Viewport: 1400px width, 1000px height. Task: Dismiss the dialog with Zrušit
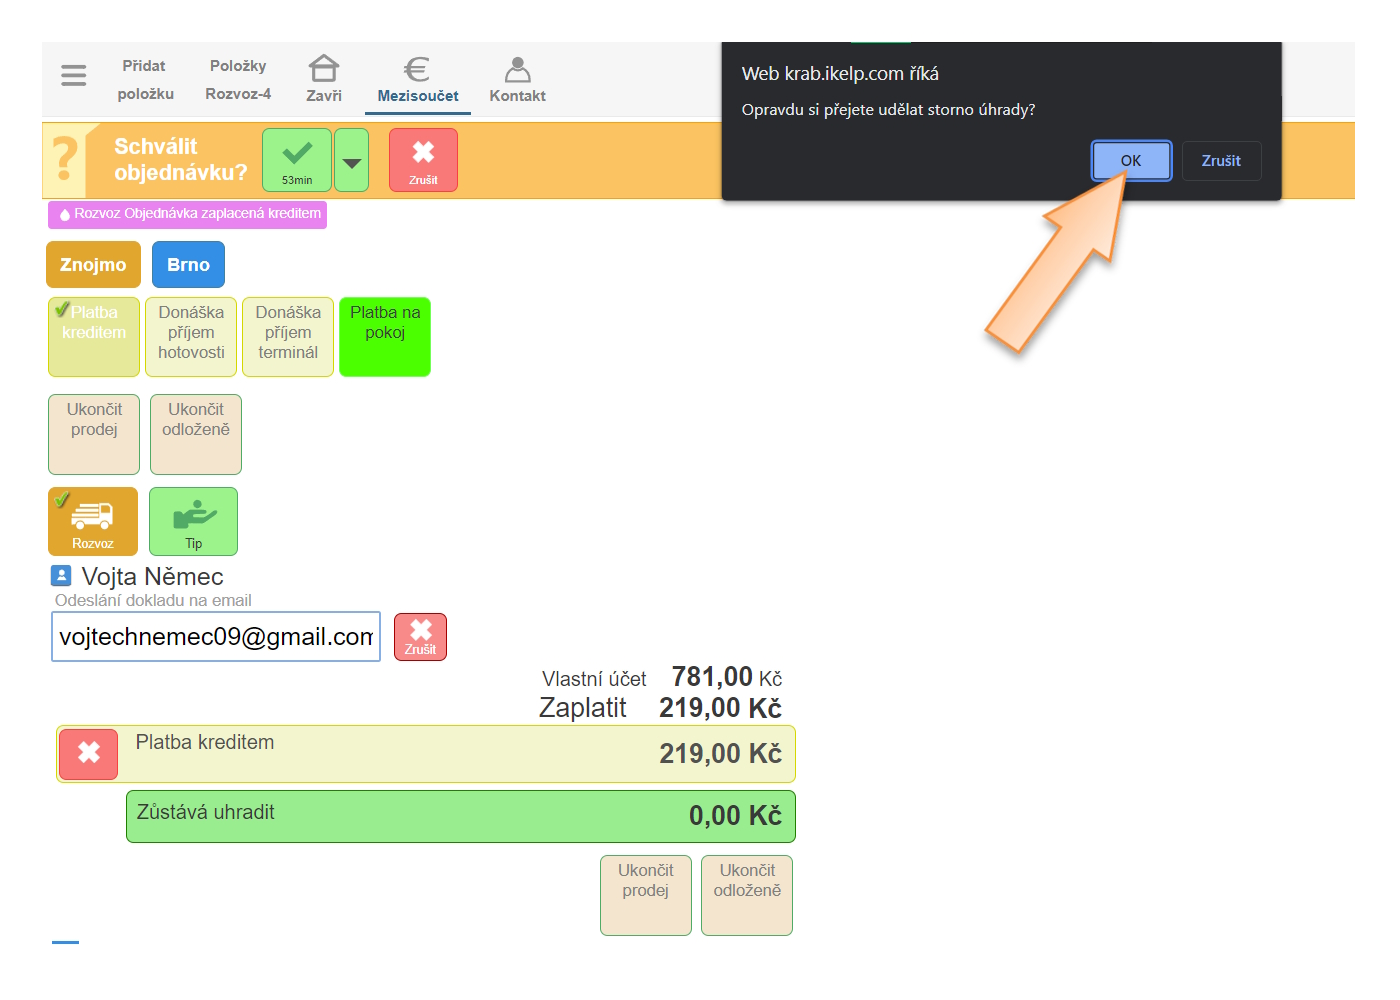click(x=1221, y=161)
